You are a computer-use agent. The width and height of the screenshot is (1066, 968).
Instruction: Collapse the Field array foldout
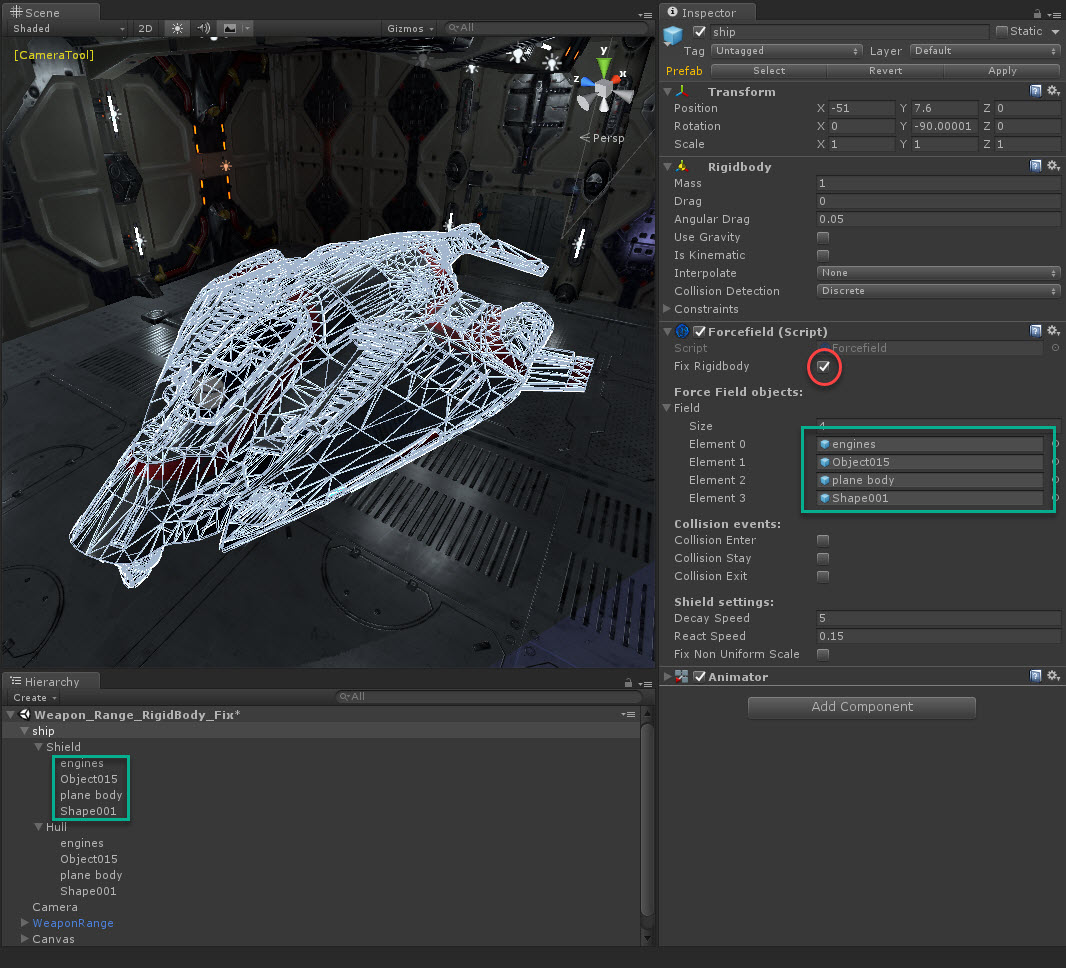coord(667,408)
